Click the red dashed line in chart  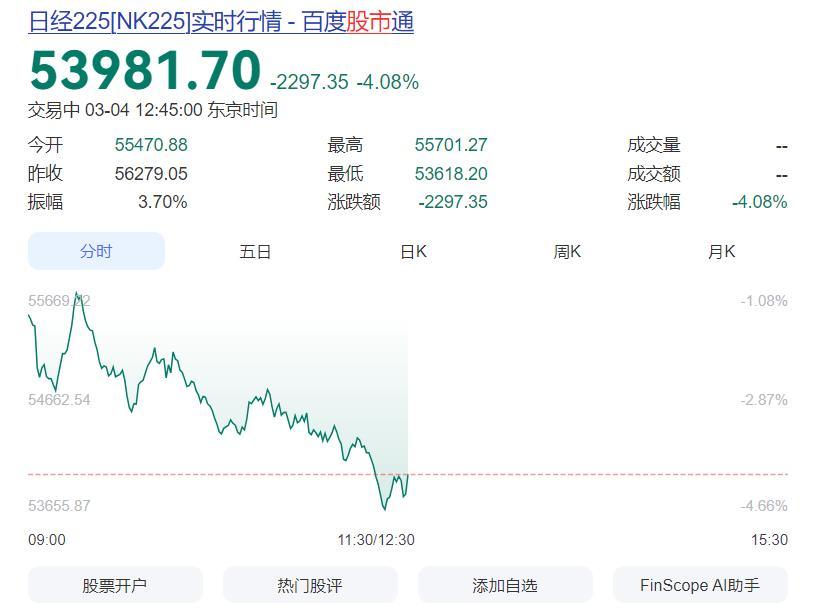[x=600, y=474]
